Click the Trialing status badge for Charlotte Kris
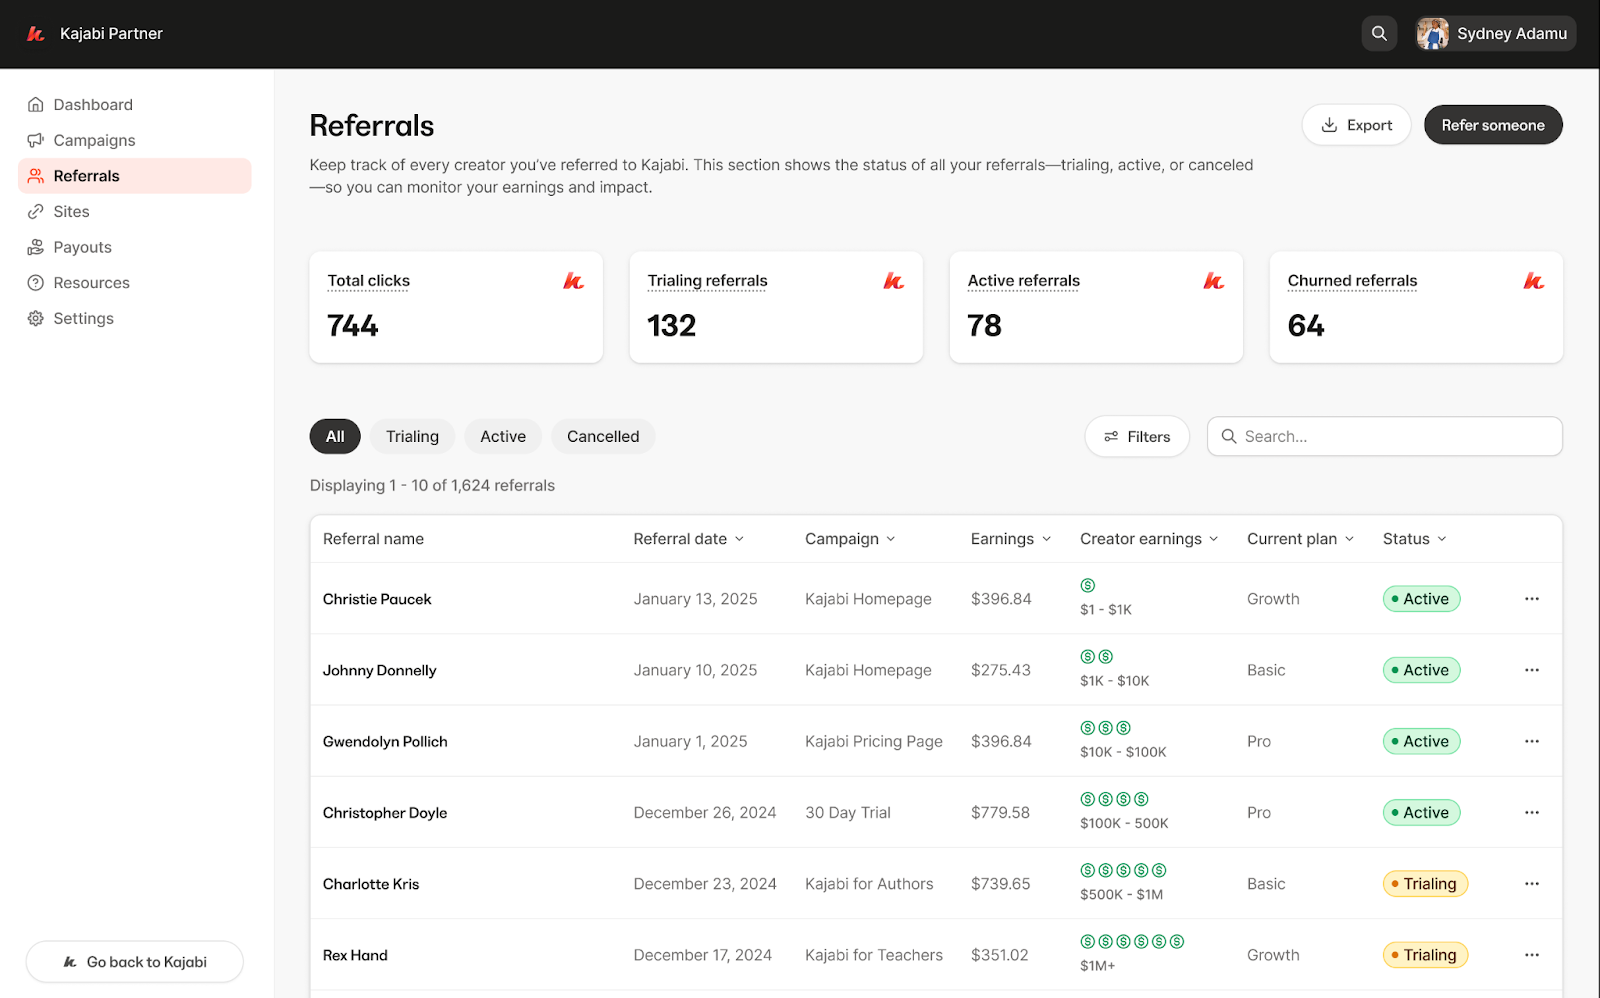 tap(1425, 884)
